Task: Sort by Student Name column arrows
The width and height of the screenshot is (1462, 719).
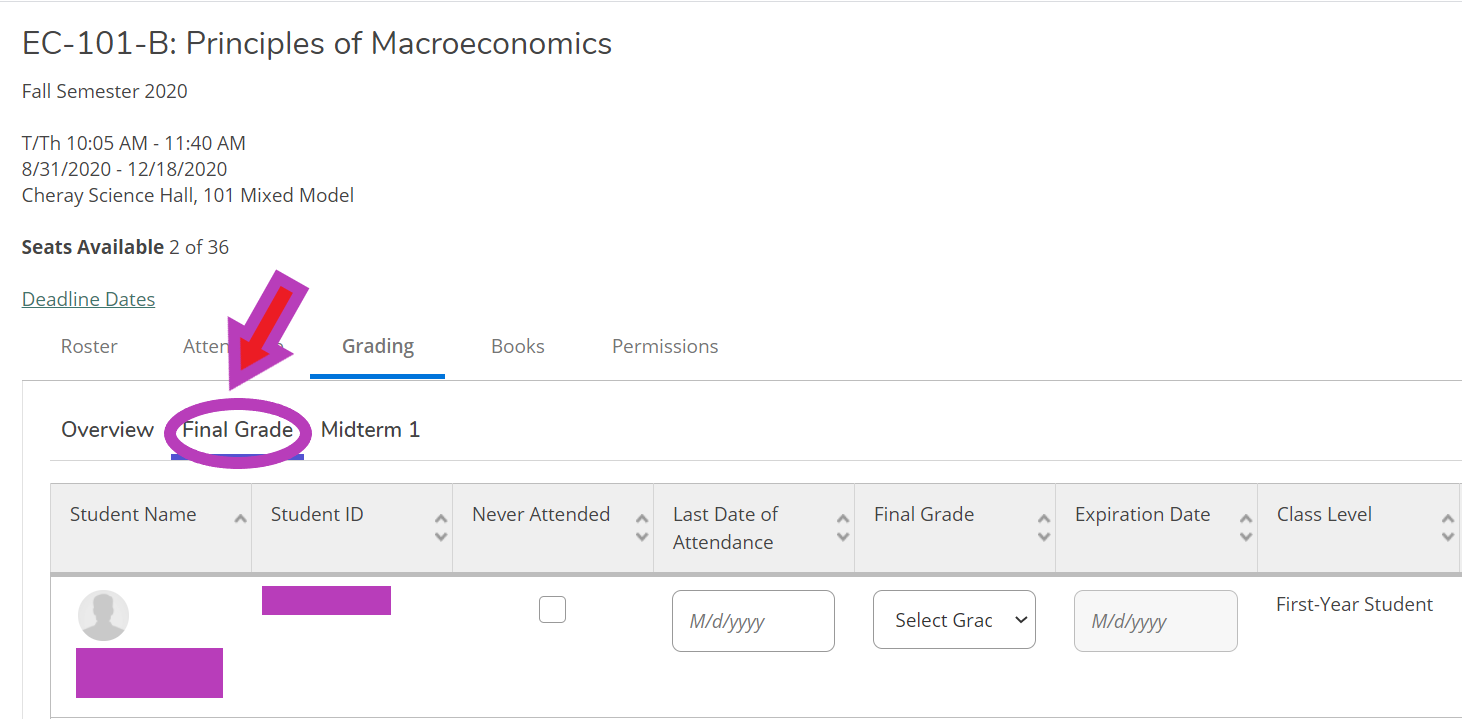Action: [240, 519]
